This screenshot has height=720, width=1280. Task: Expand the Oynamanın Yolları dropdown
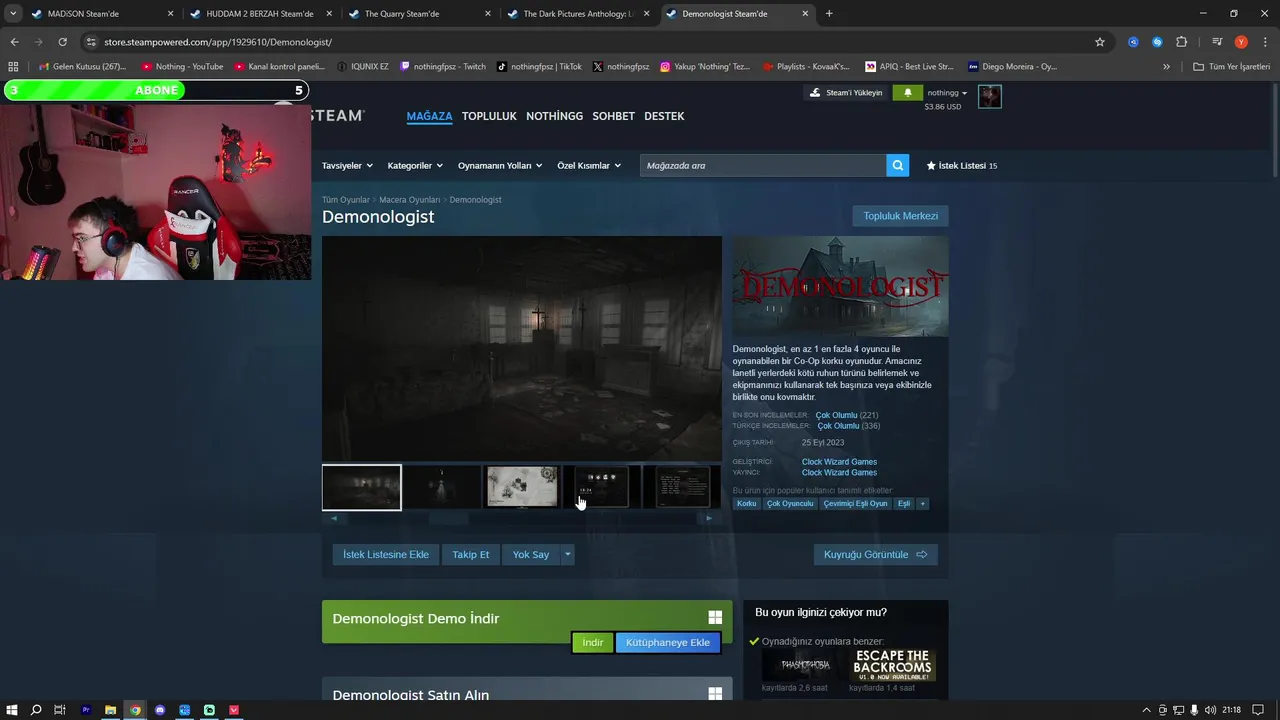point(500,165)
